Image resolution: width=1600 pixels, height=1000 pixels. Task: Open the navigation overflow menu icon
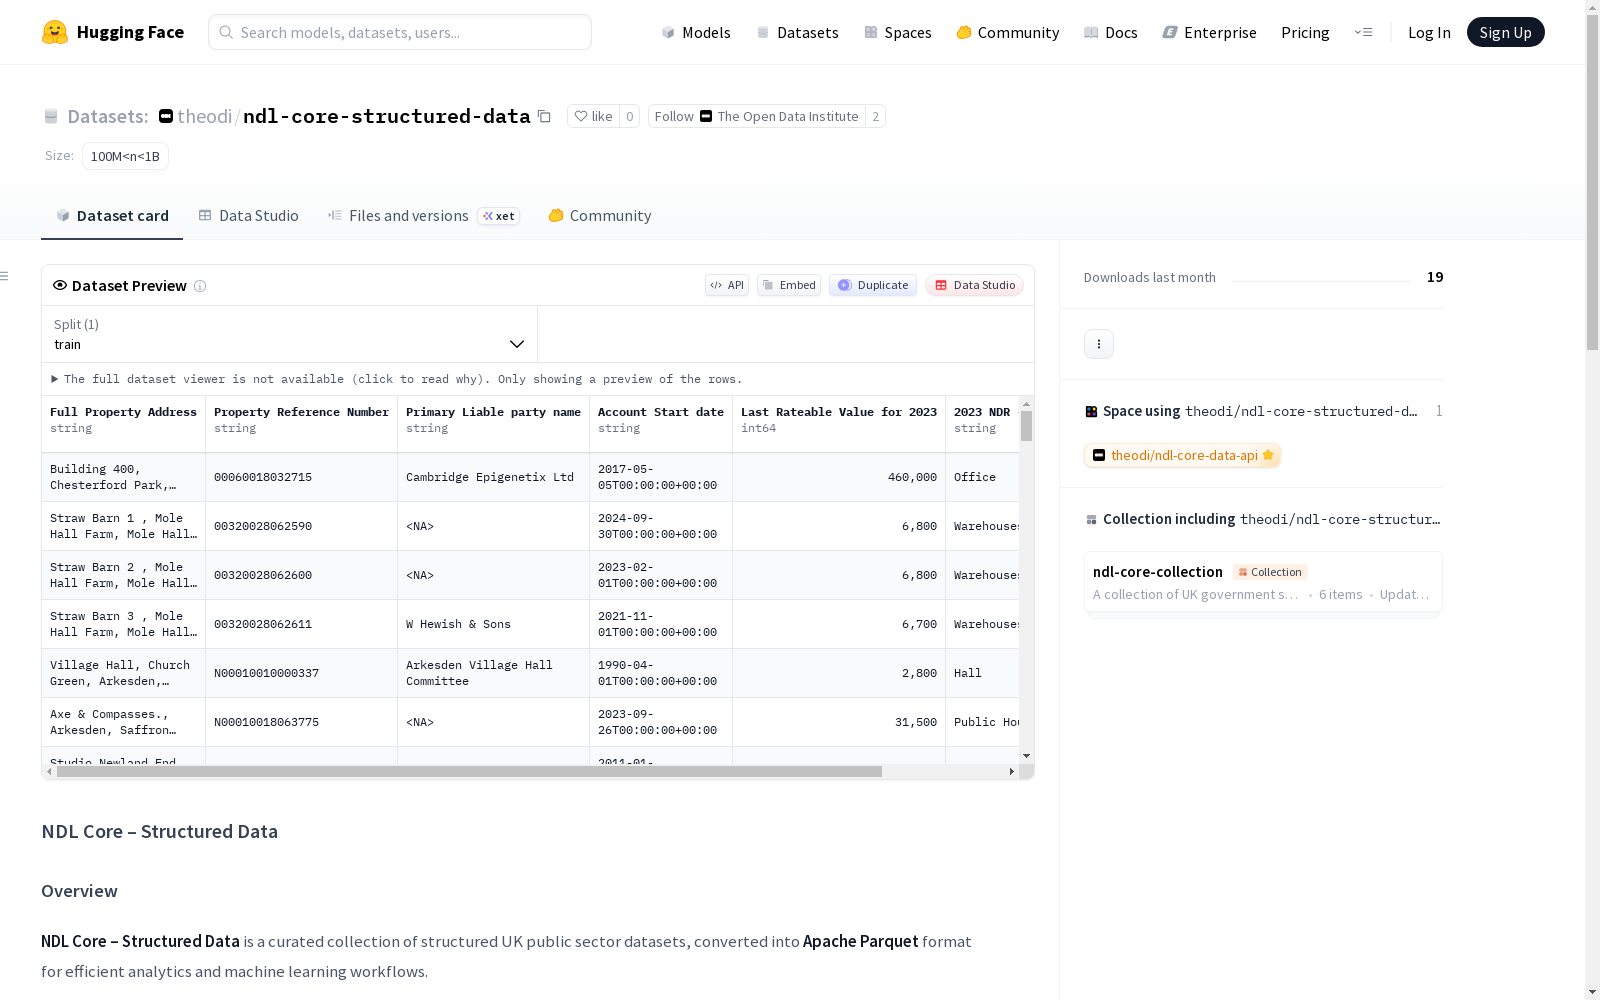[1364, 32]
